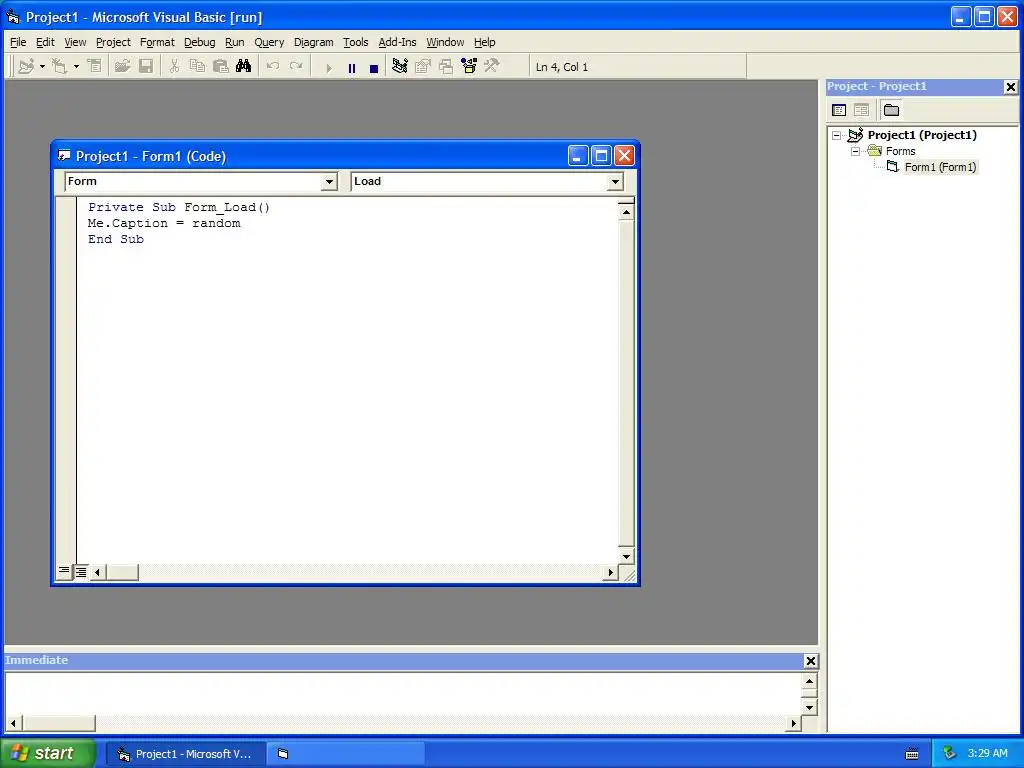
Task: Open the File menu
Action: 18,42
